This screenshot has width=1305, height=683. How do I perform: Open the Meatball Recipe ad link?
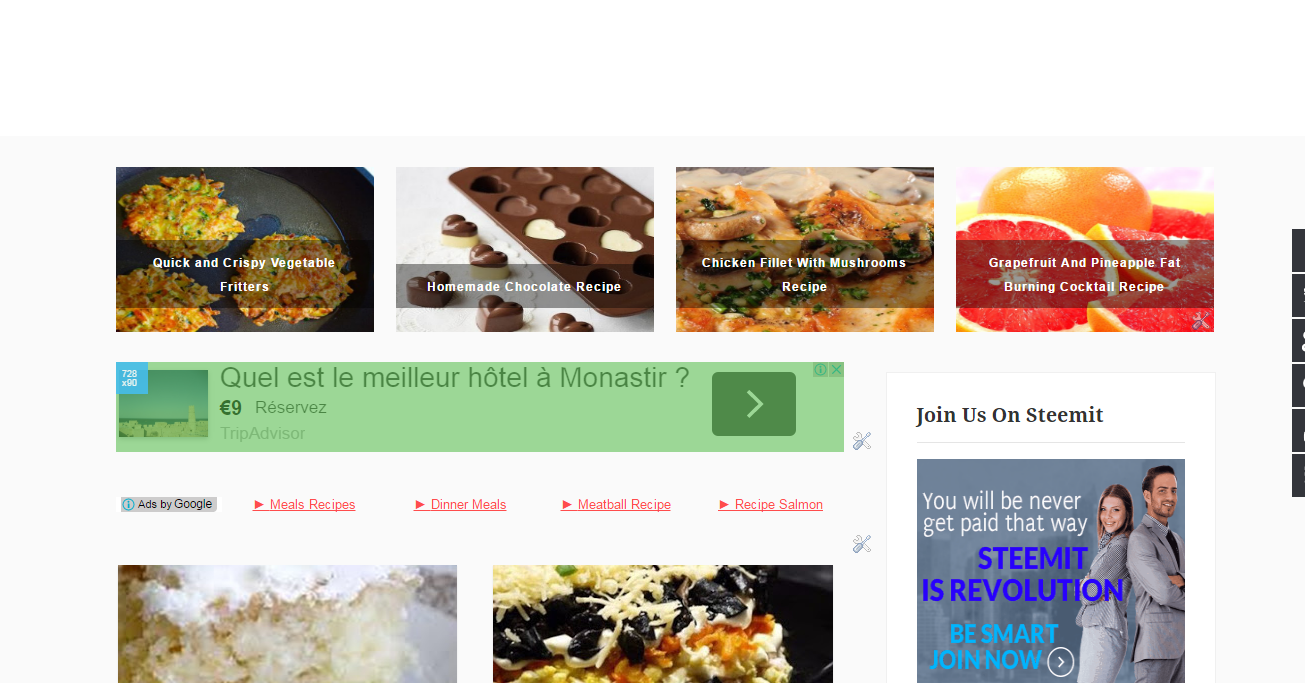[616, 505]
